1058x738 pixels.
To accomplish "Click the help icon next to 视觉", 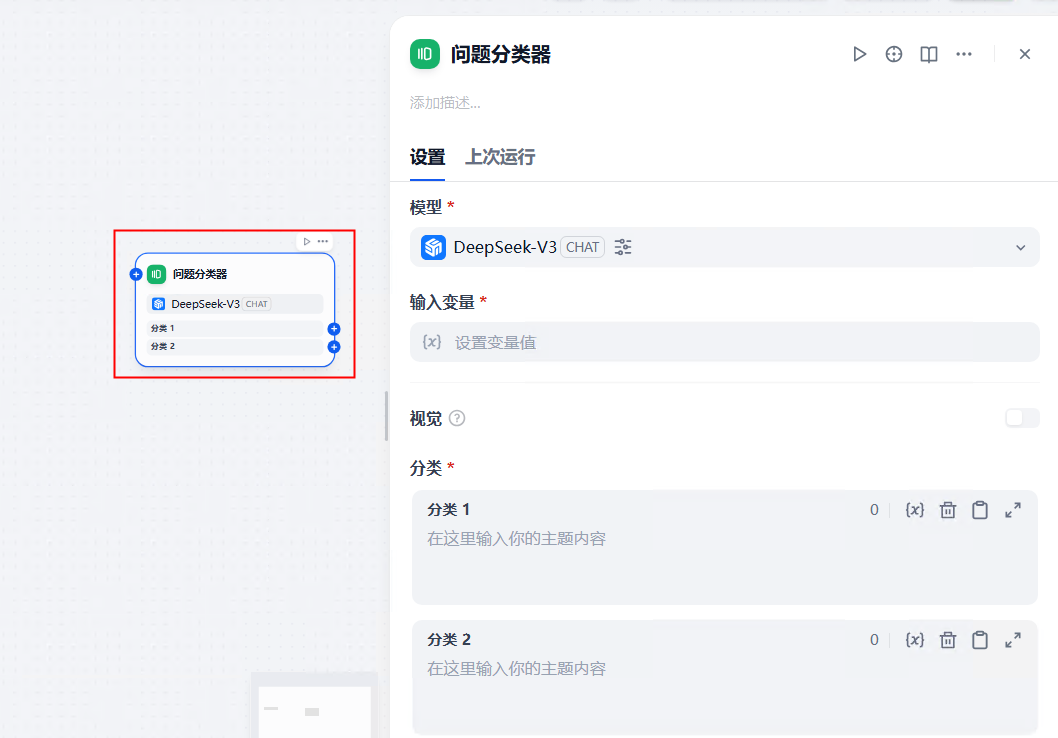I will [458, 418].
